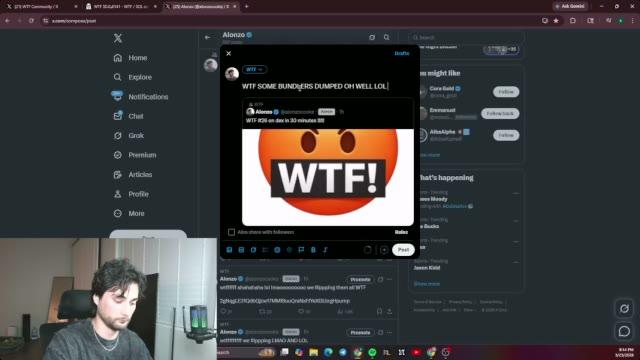Add another post to thread

pyautogui.click(x=384, y=250)
